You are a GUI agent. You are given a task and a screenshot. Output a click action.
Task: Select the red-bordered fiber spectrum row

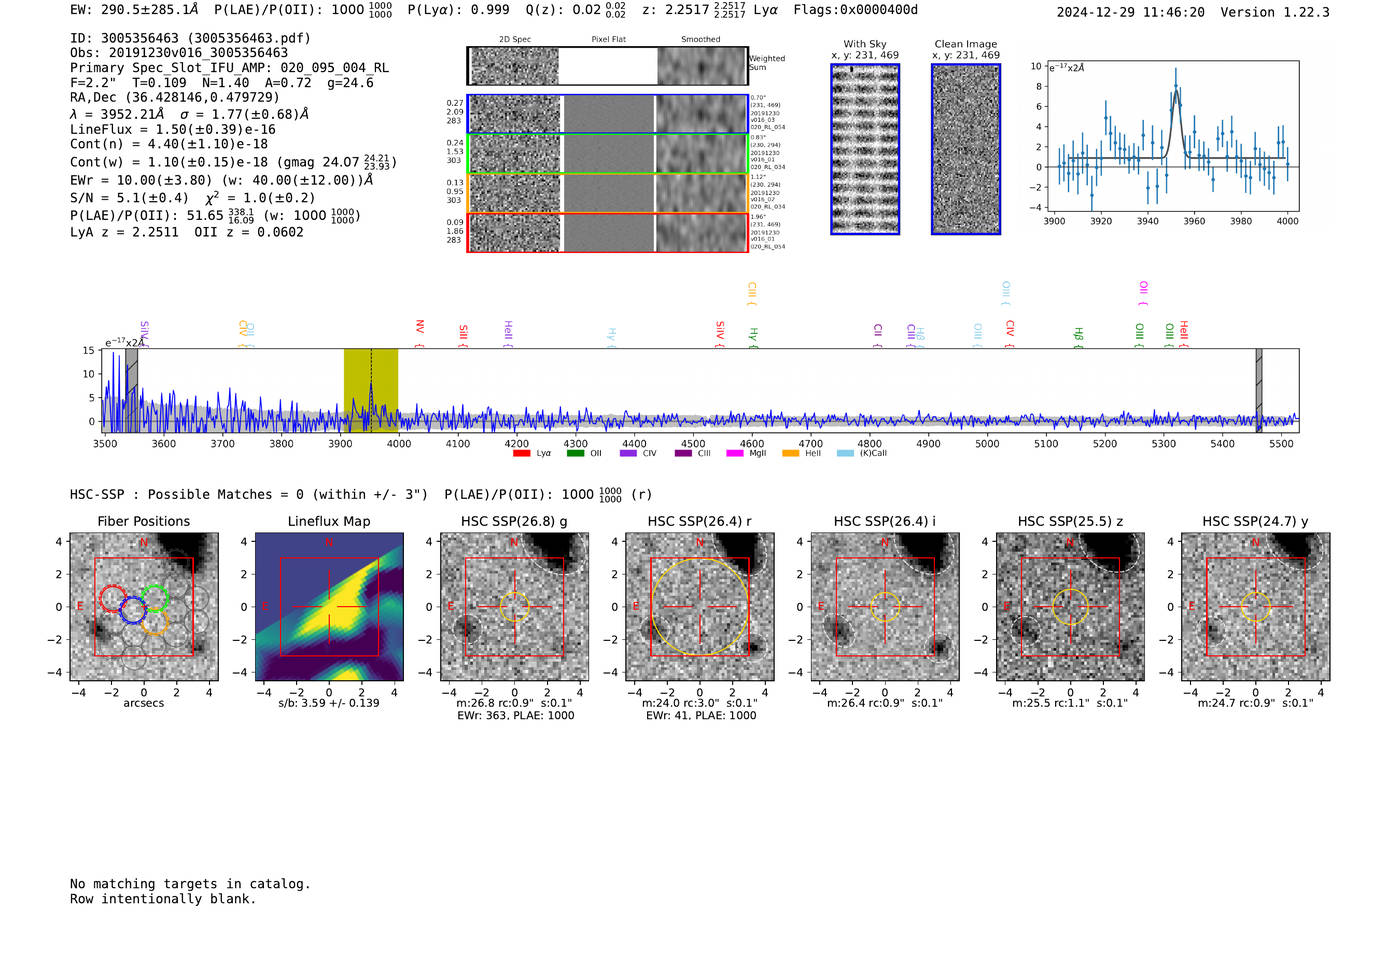click(607, 232)
